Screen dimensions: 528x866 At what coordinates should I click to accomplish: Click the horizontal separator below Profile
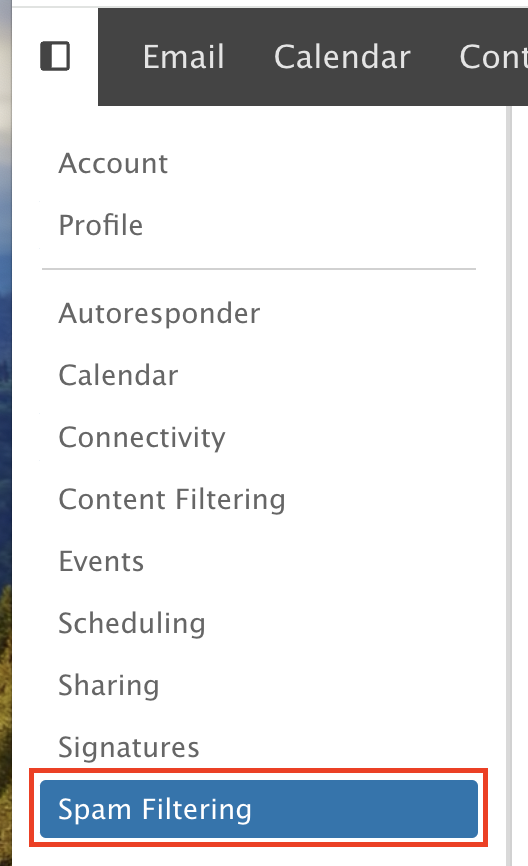point(258,269)
